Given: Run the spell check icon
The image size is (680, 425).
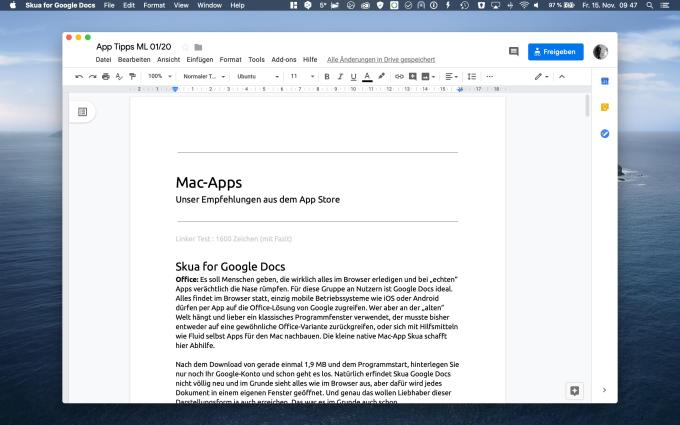Looking at the screenshot, I should 119,77.
